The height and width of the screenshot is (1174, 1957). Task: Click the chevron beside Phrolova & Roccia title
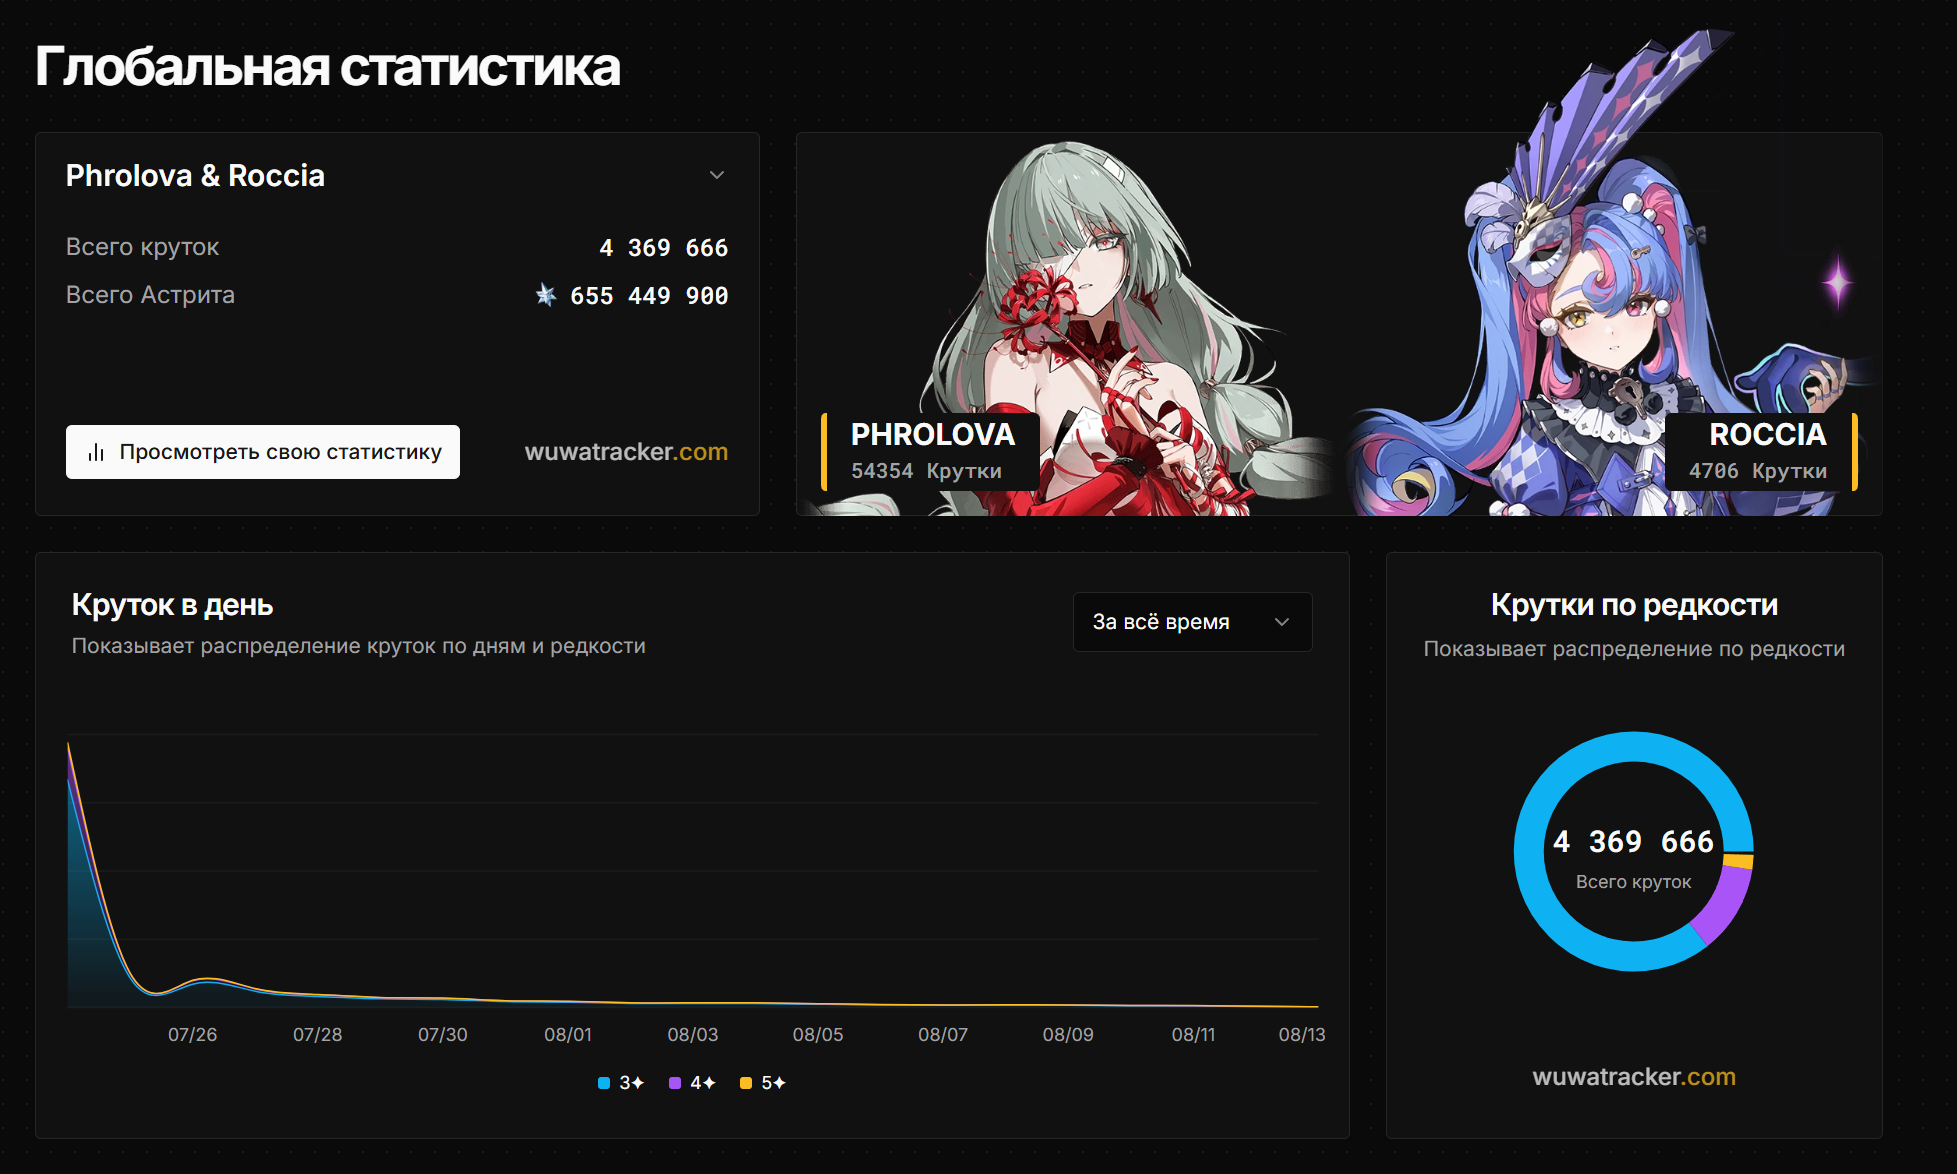coord(717,176)
